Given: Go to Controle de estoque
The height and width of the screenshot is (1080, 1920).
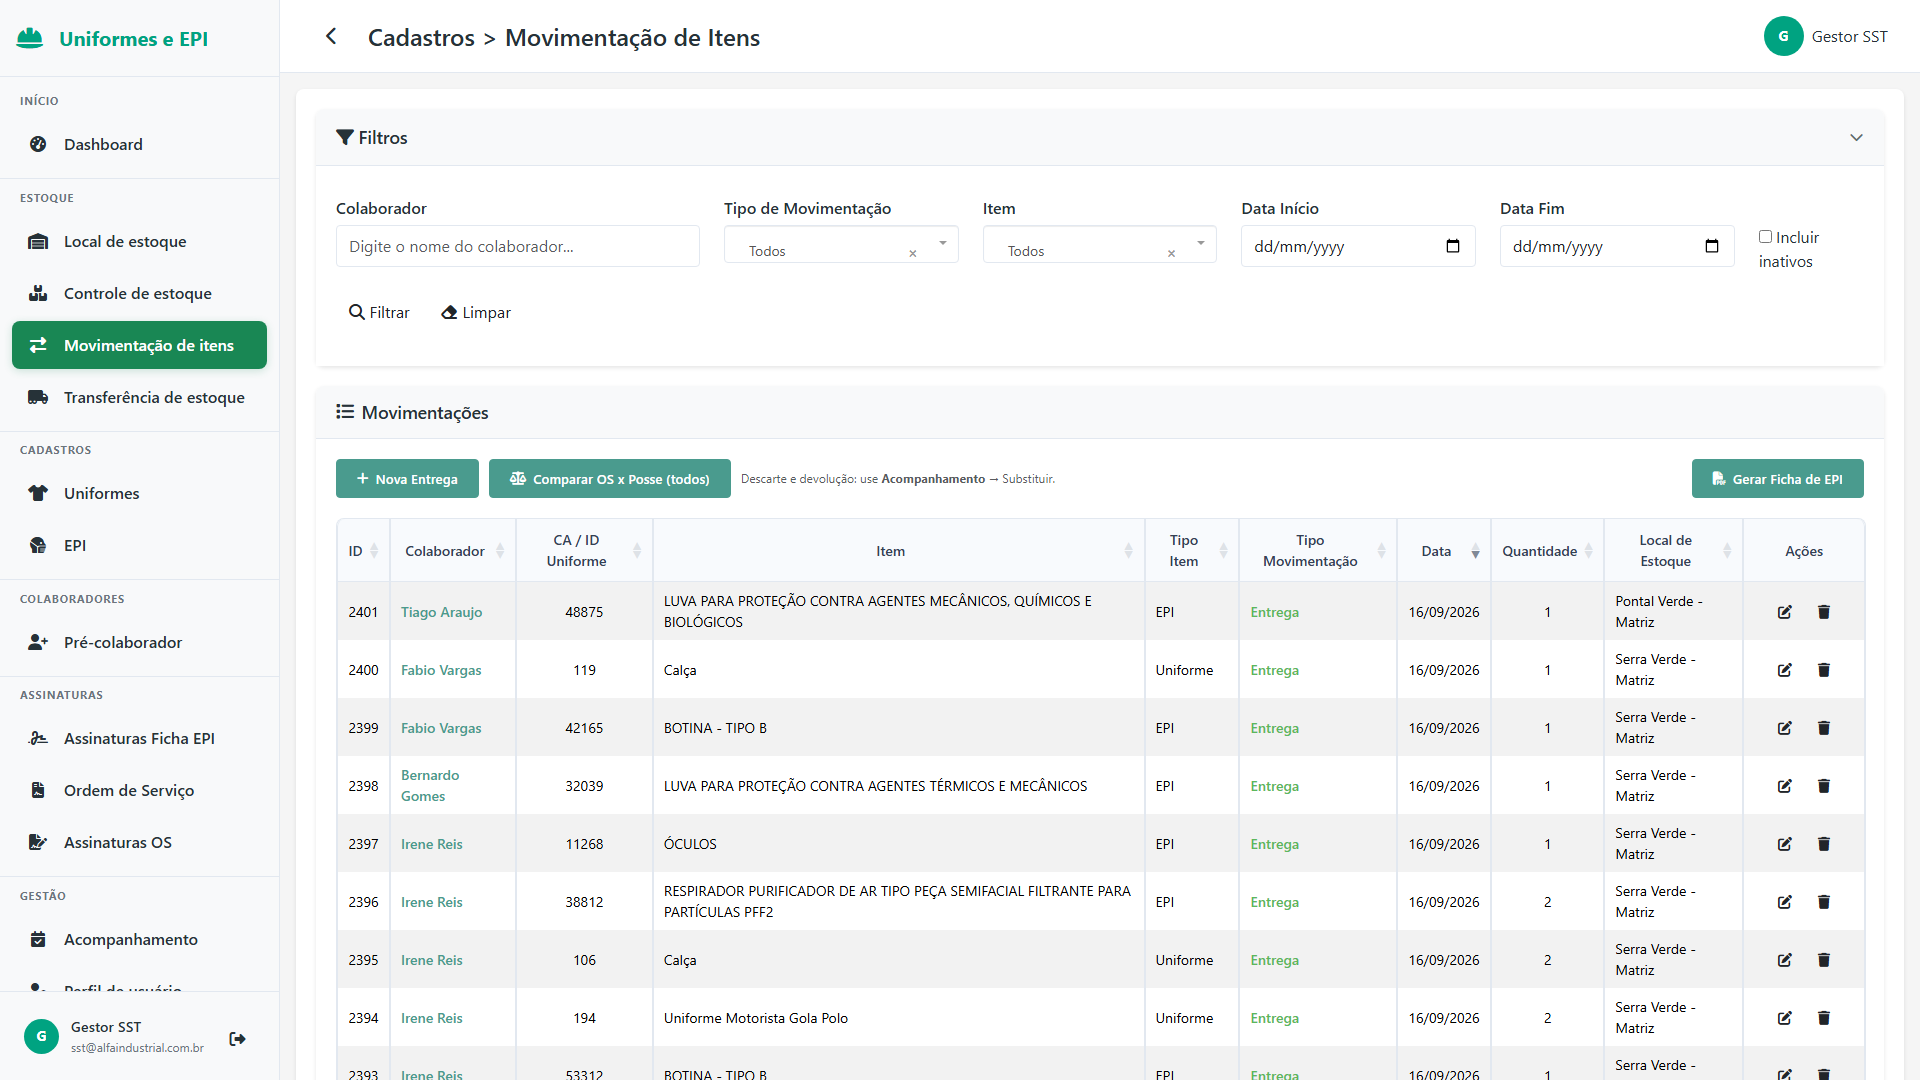Looking at the screenshot, I should tap(139, 293).
